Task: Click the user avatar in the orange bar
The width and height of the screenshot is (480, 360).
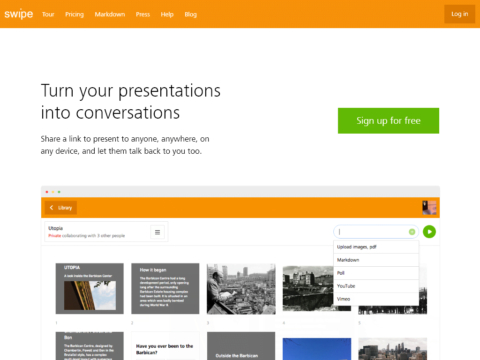Action: (x=429, y=208)
